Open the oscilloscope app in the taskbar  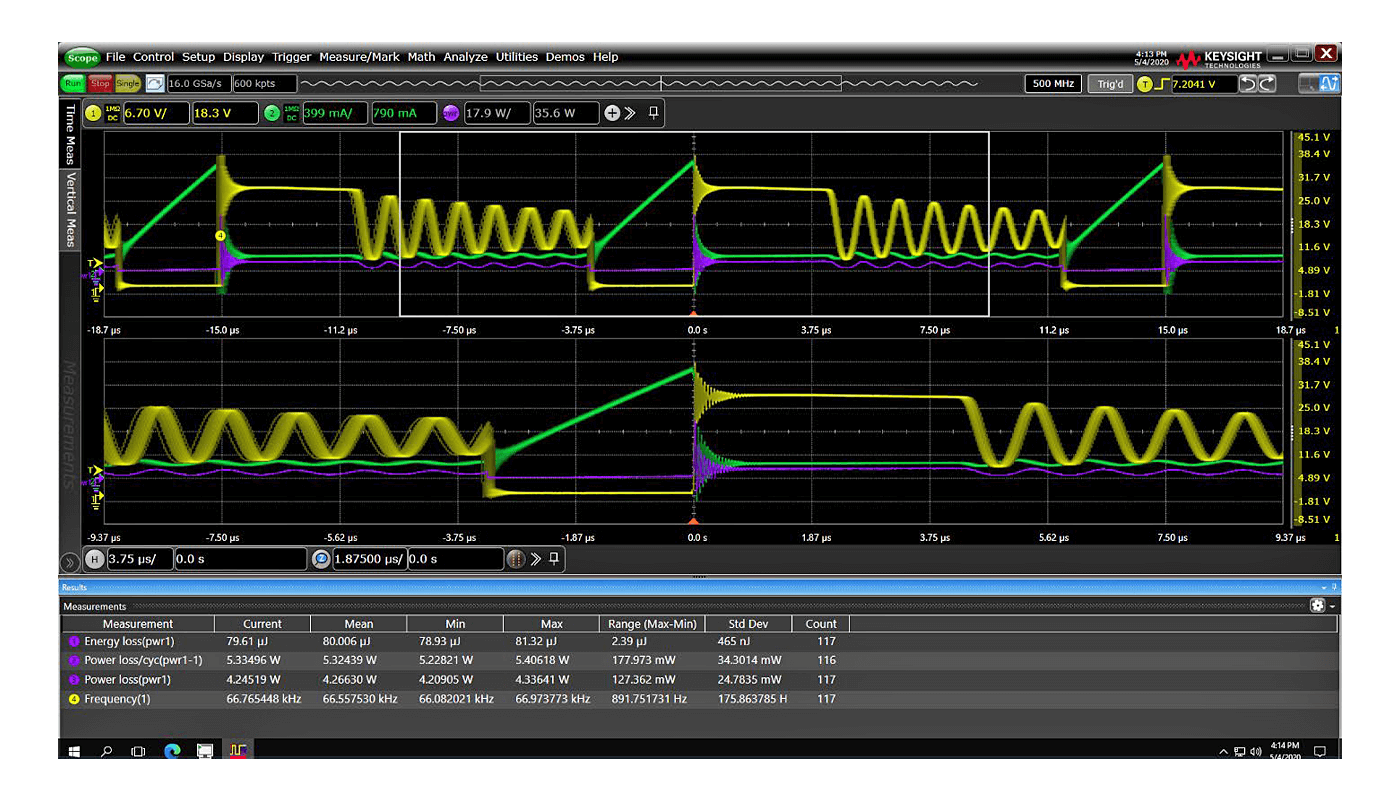(238, 750)
